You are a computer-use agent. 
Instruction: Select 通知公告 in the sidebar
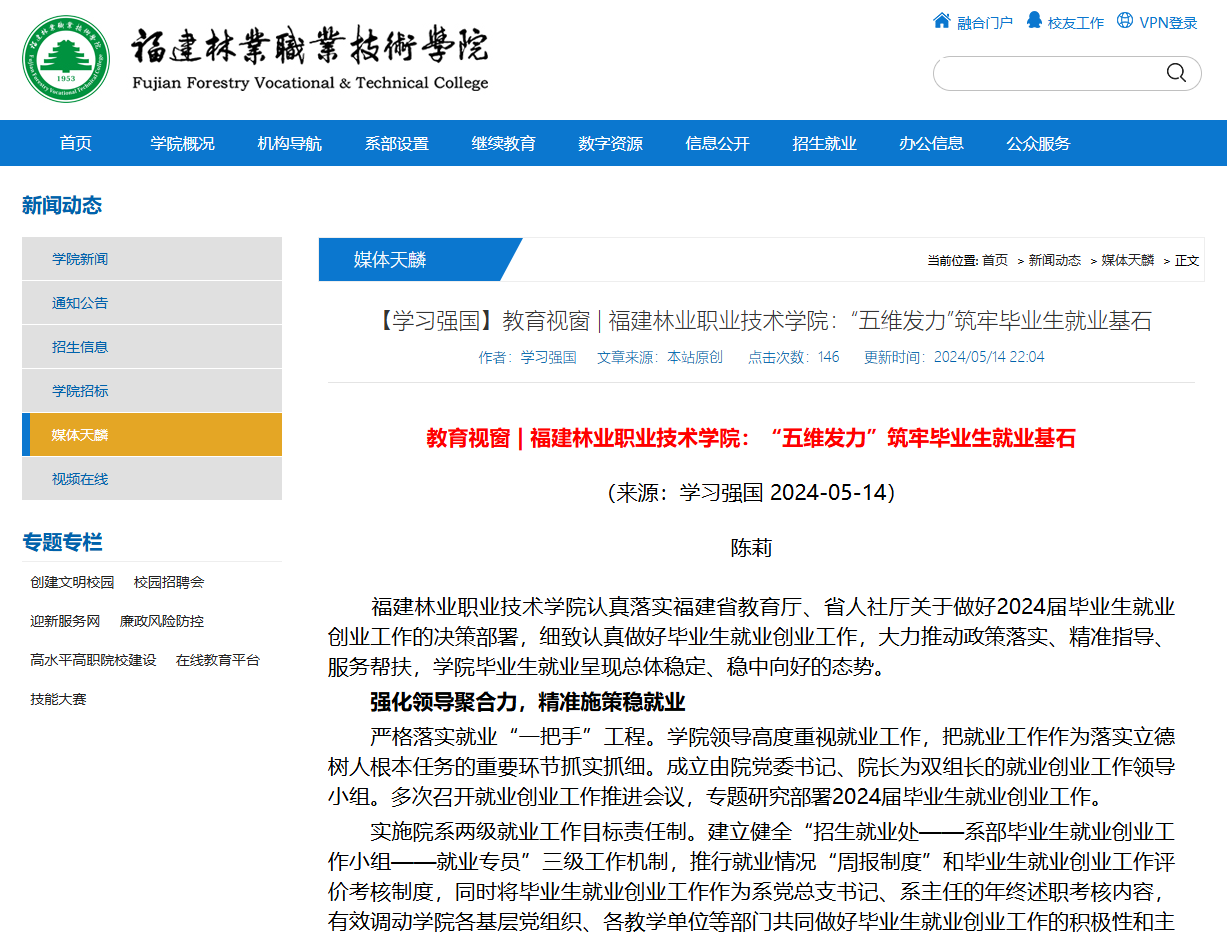point(80,303)
